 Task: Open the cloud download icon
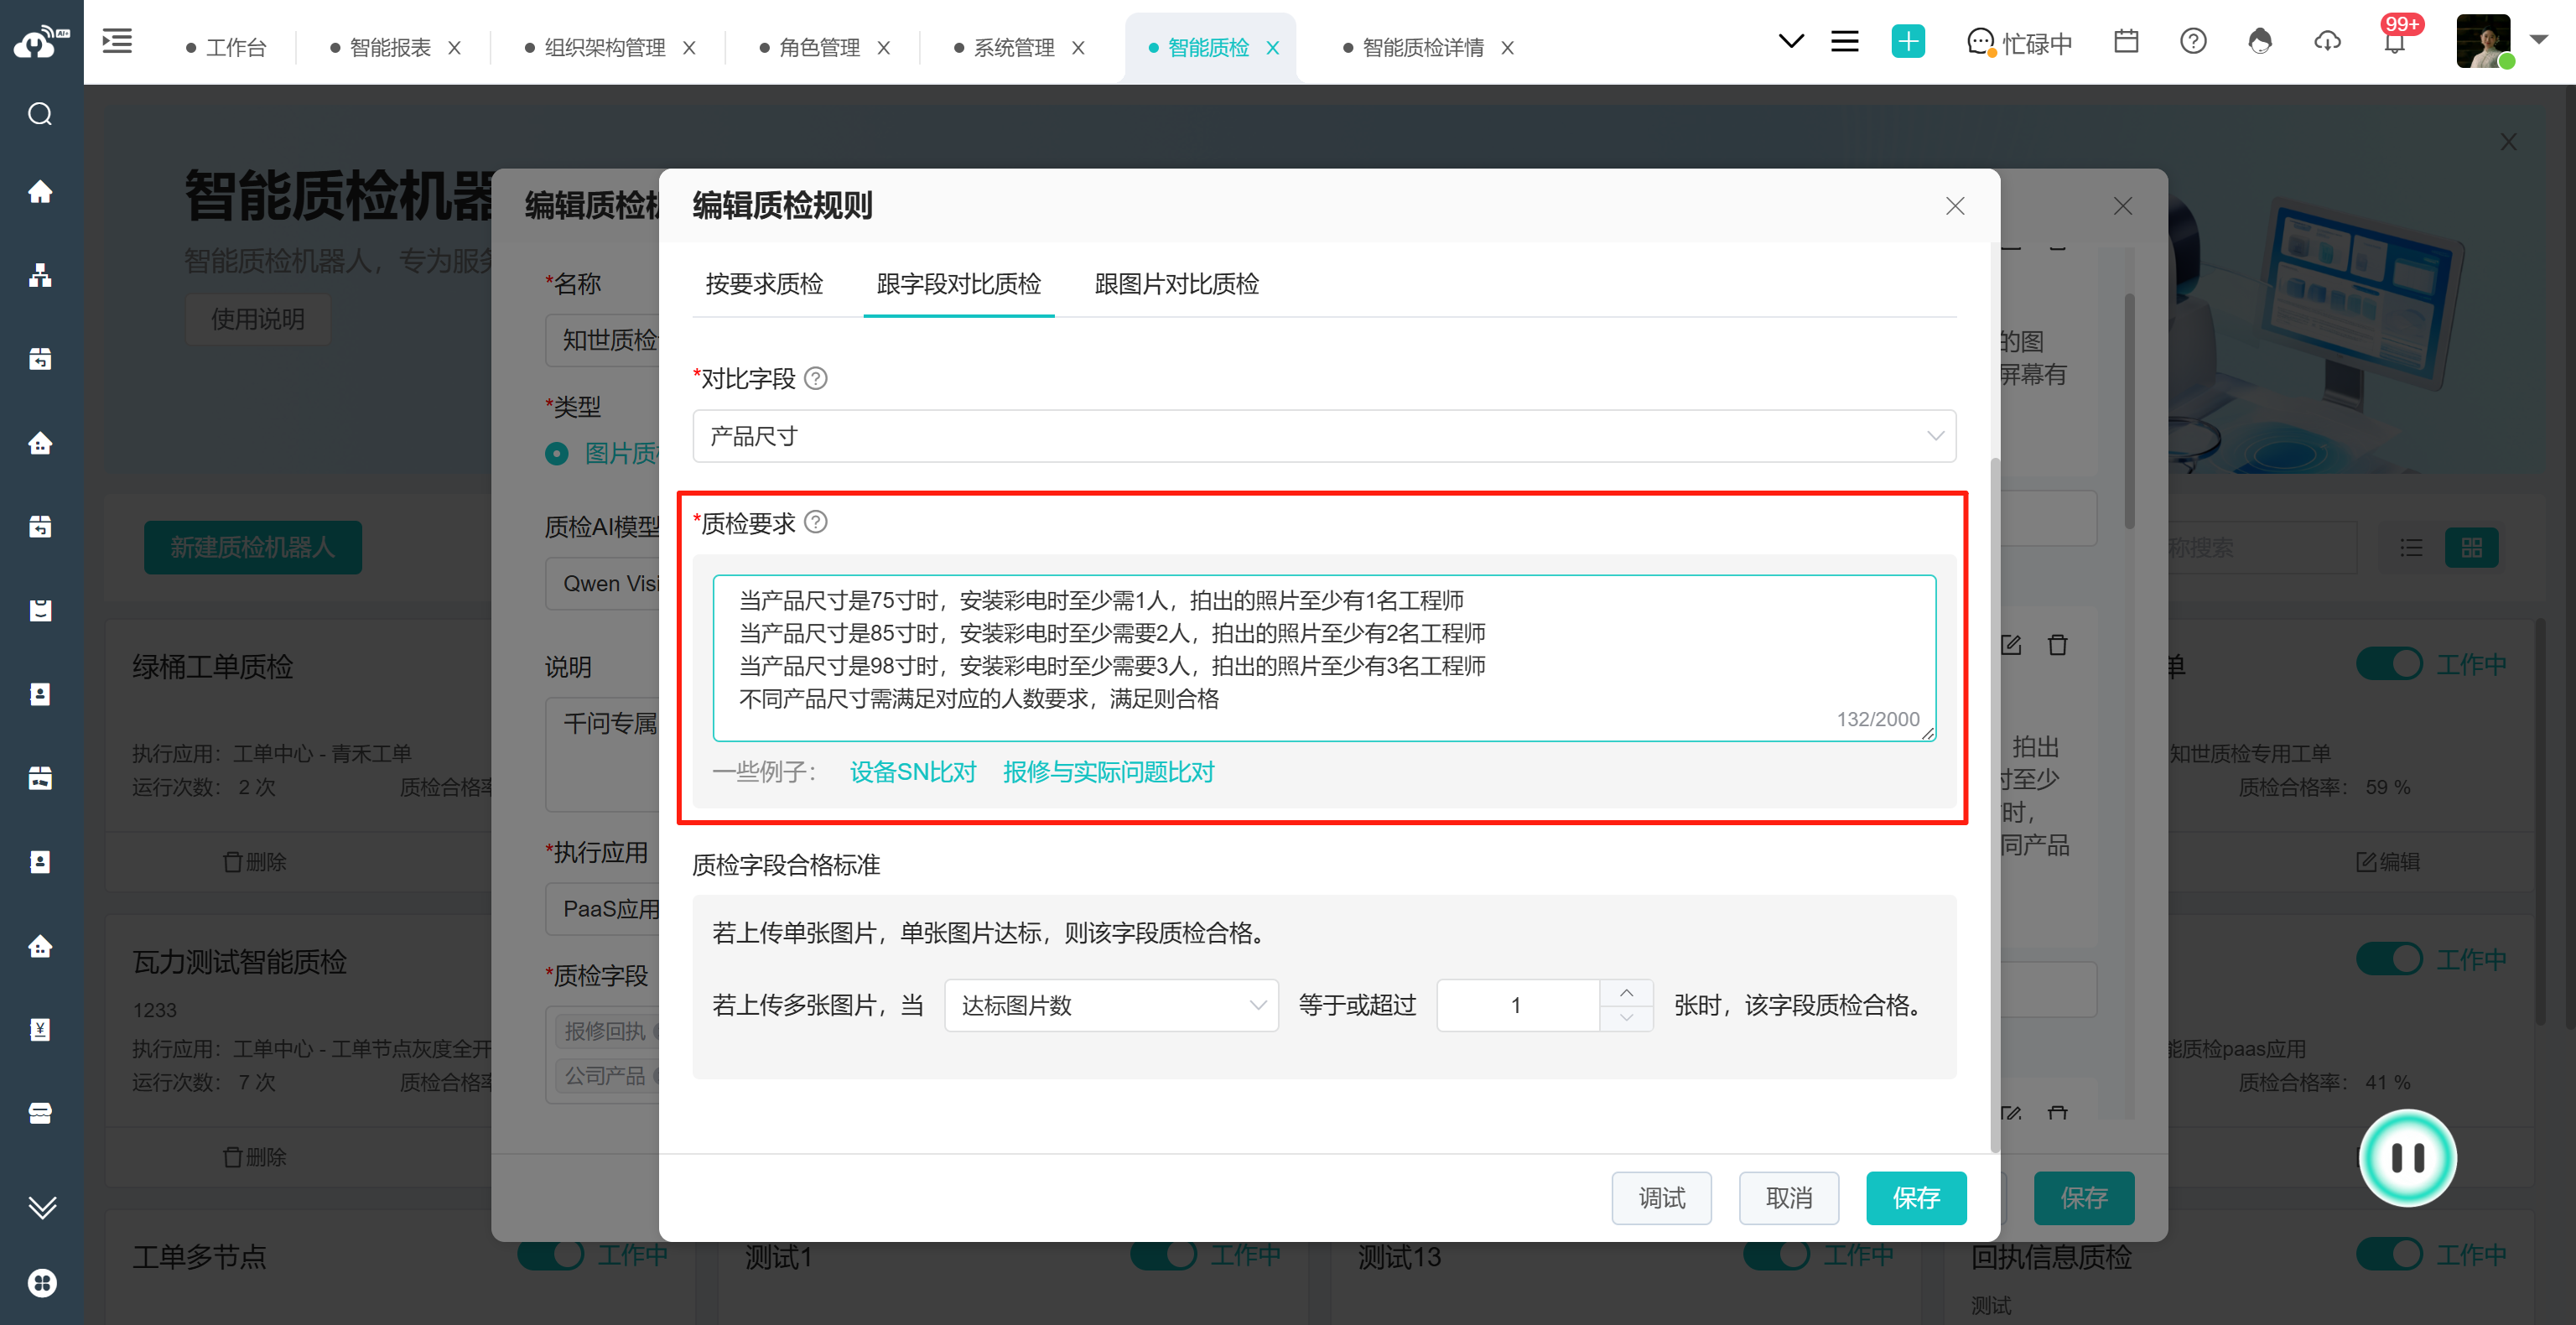coord(2327,42)
